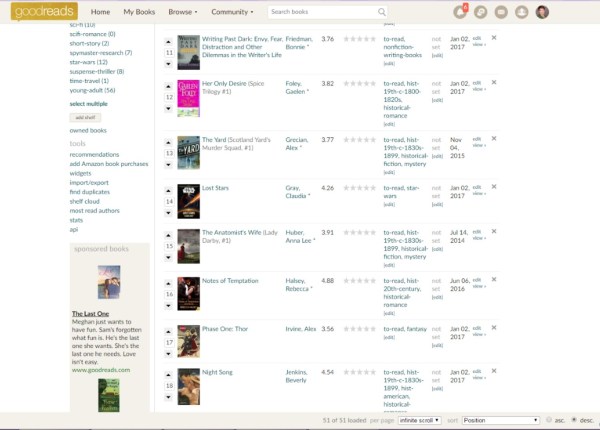The width and height of the screenshot is (600, 430).
Task: Select descending sort order radio
Action: 574,420
